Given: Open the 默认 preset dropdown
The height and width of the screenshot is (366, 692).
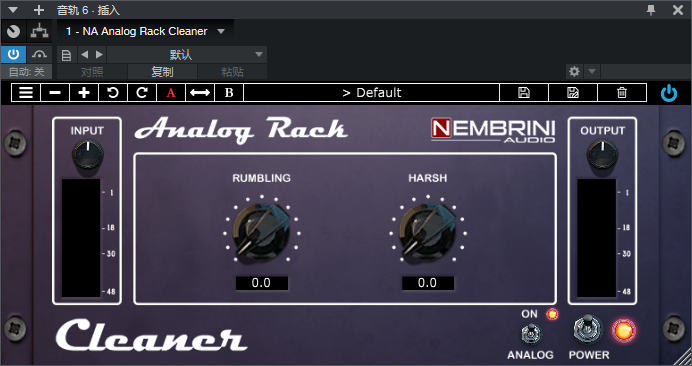Looking at the screenshot, I should 187,55.
